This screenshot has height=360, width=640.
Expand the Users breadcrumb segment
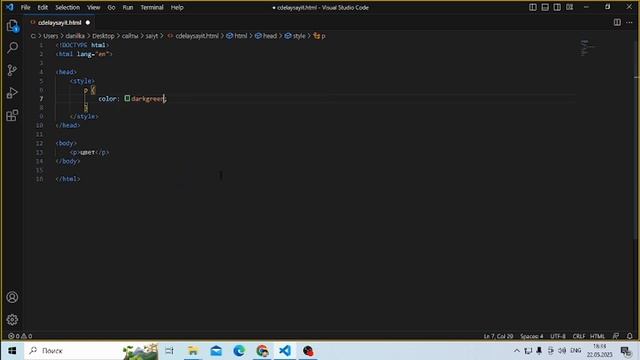pyautogui.click(x=51, y=36)
